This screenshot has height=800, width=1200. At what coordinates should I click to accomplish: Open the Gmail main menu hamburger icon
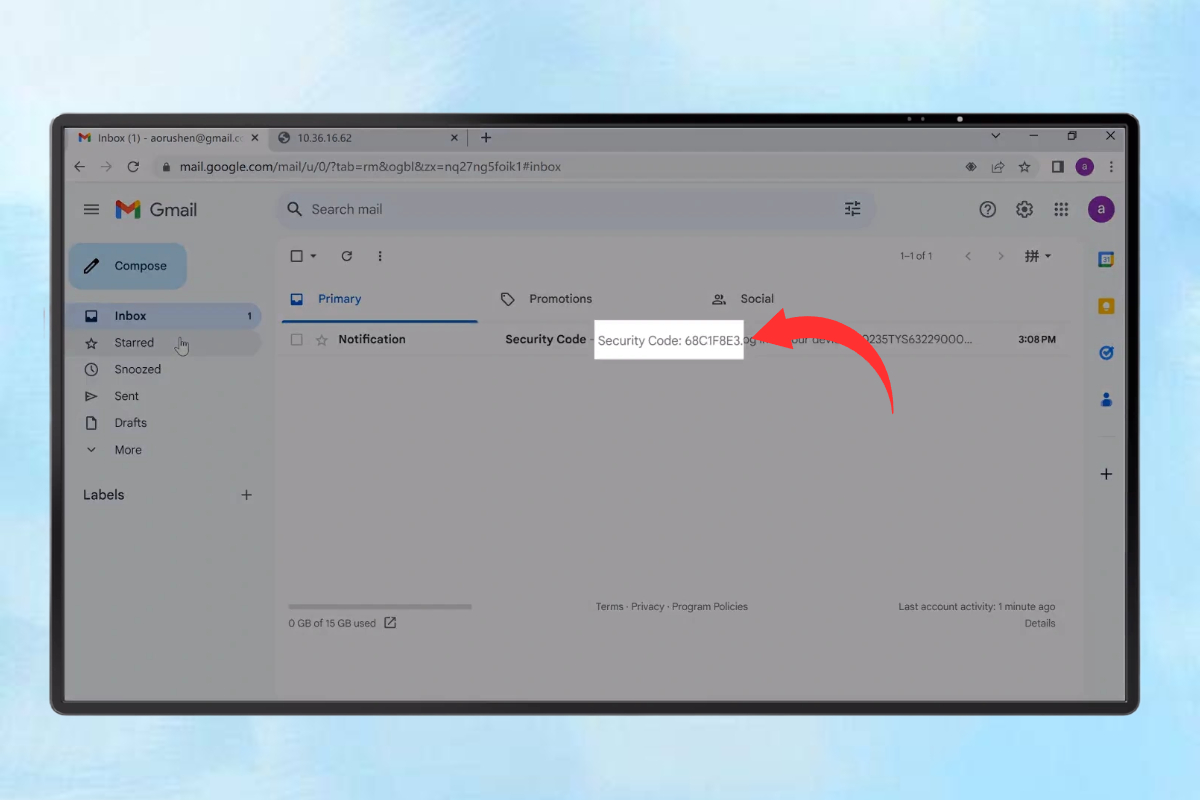pyautogui.click(x=91, y=209)
